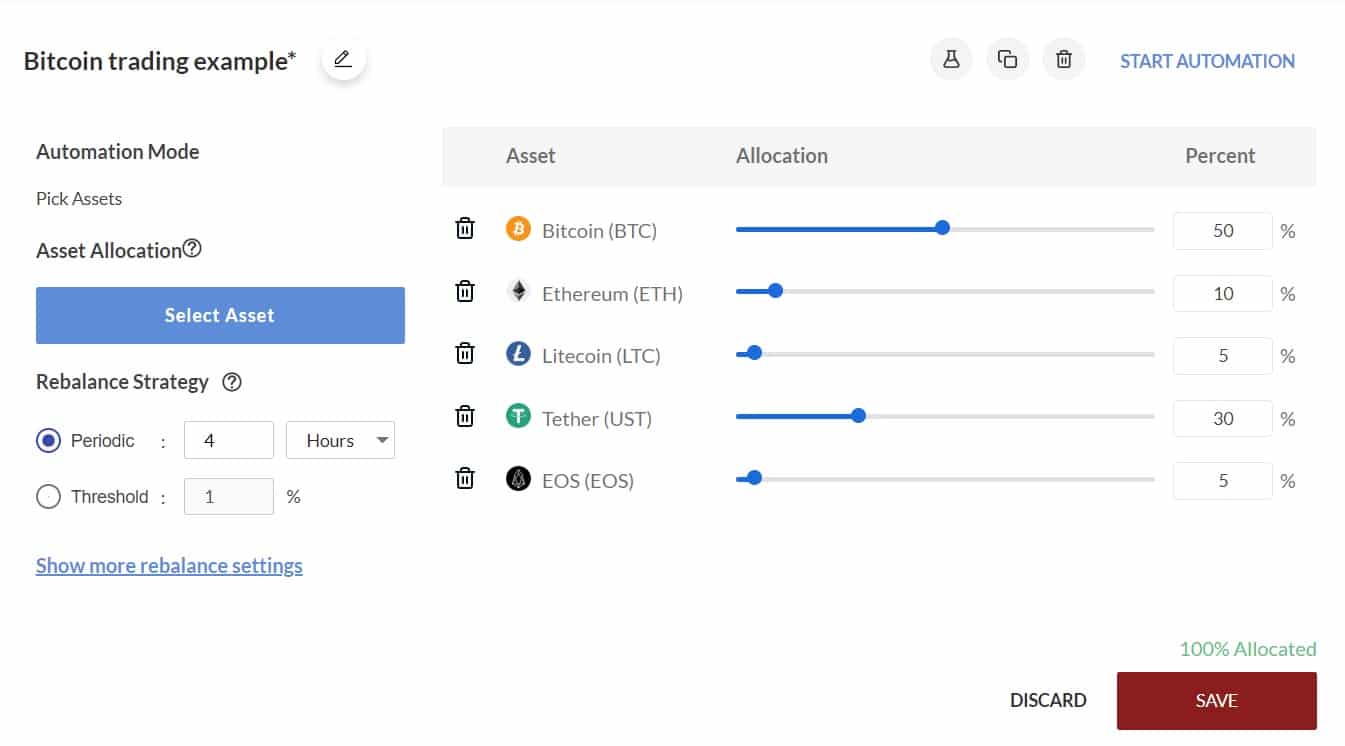Click the Asset column header
This screenshot has width=1345, height=746.
click(531, 156)
